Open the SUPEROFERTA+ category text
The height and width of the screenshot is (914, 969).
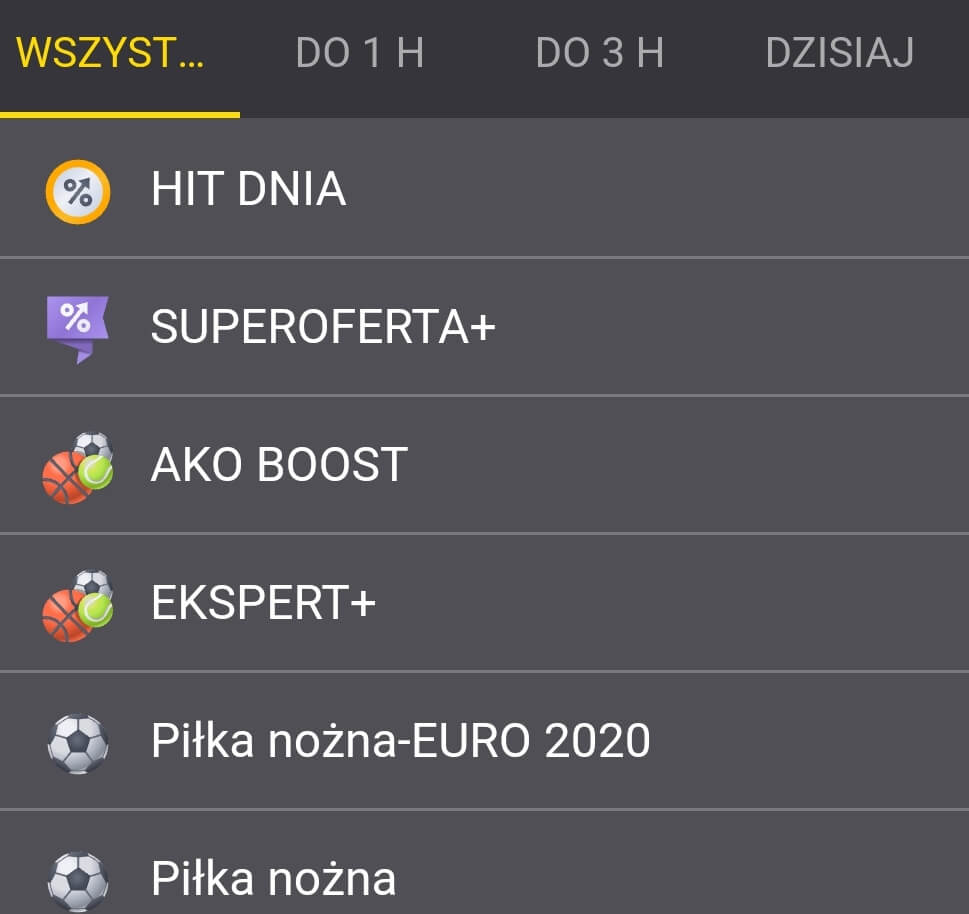pyautogui.click(x=323, y=327)
